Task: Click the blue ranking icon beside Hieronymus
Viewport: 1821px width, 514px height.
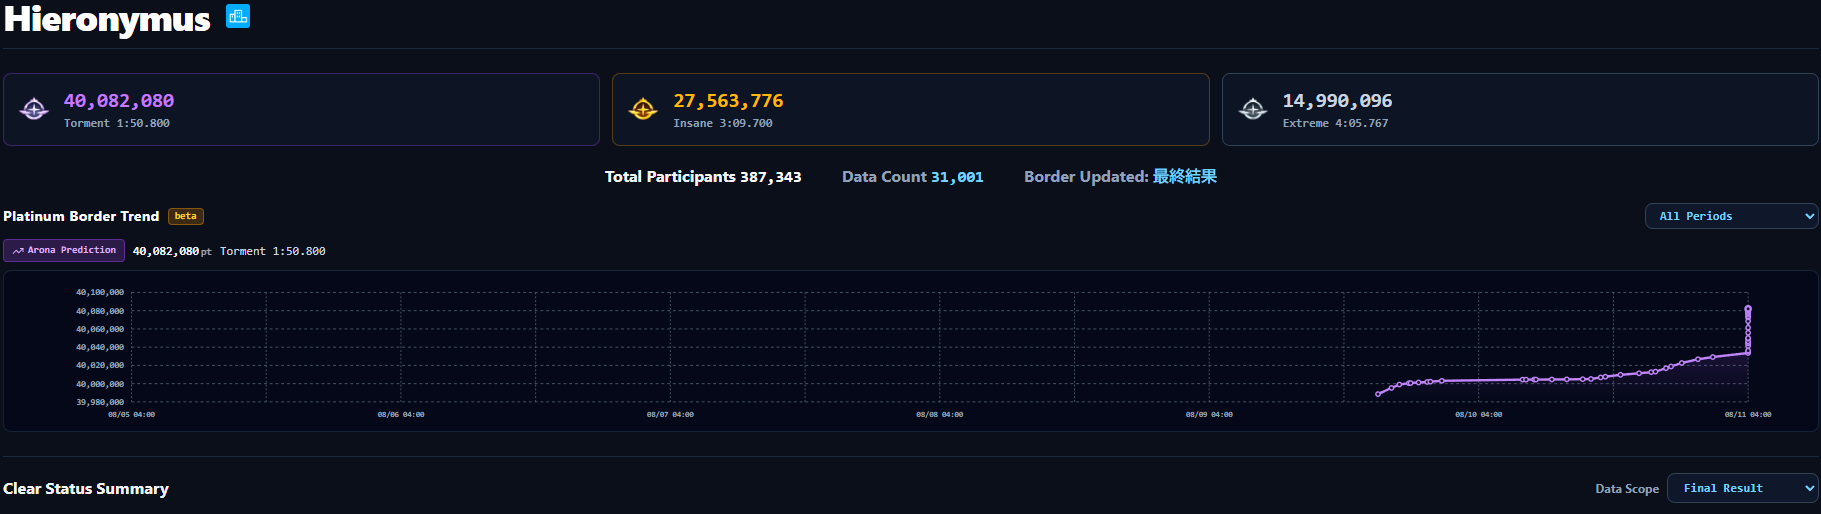Action: pyautogui.click(x=238, y=16)
